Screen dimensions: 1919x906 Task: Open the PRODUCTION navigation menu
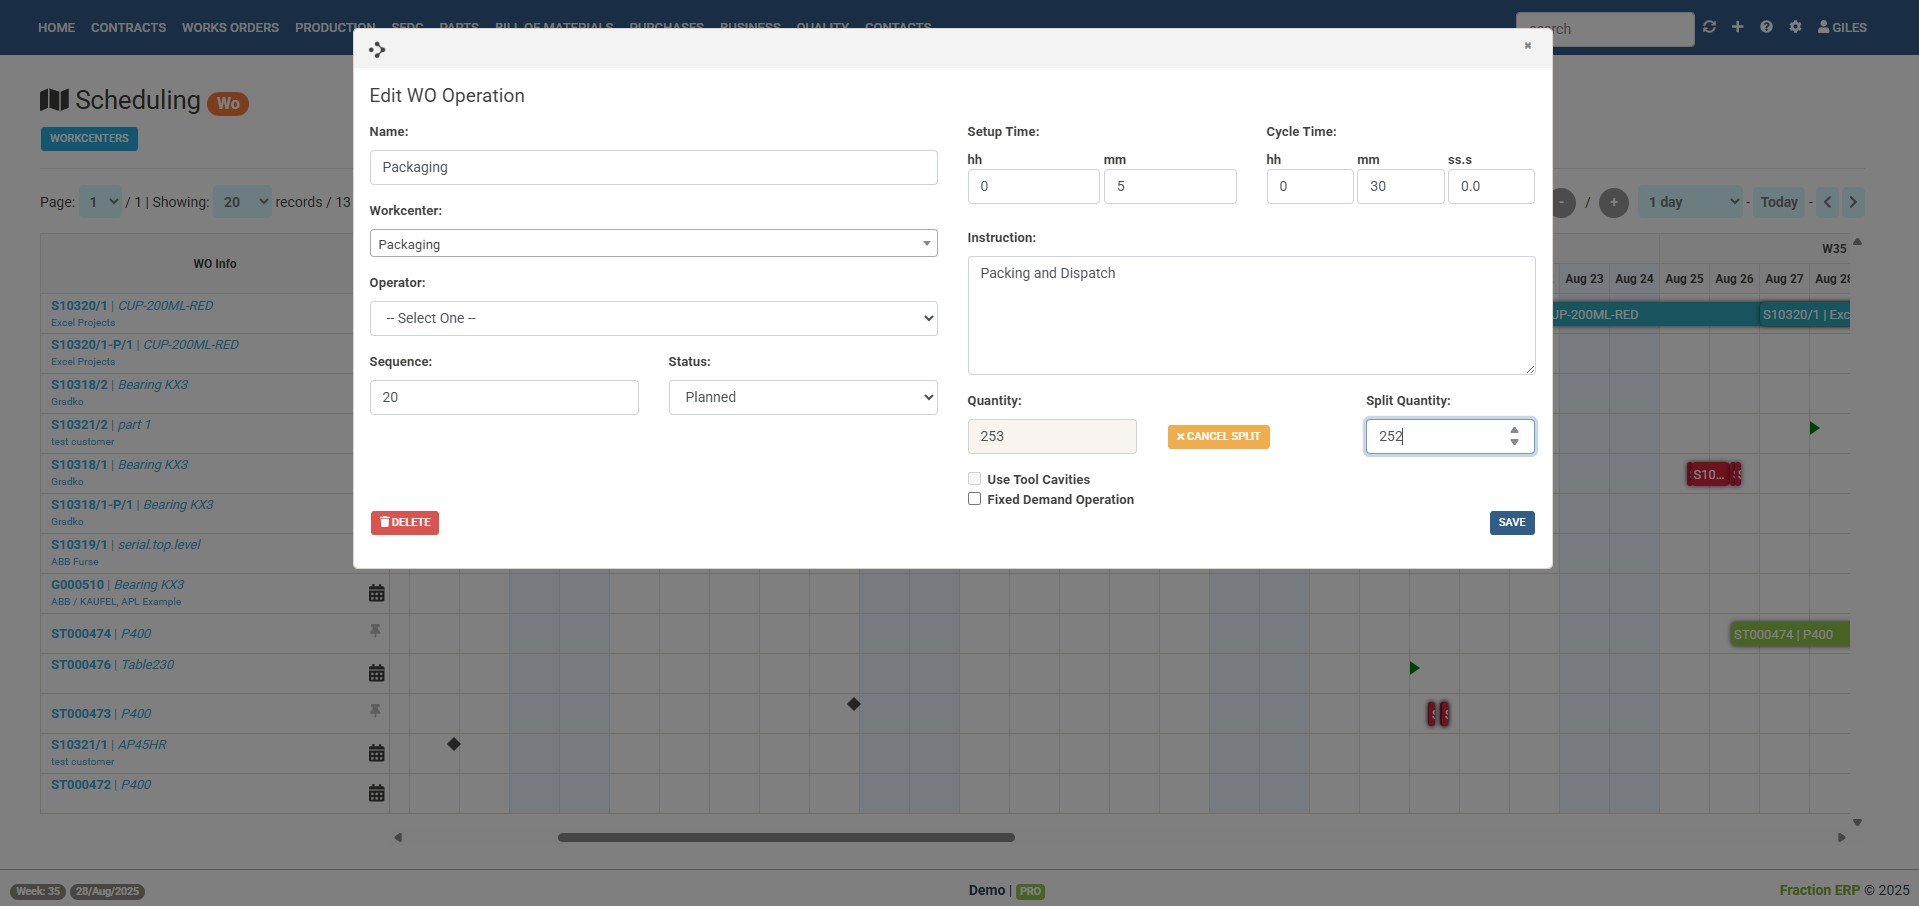click(334, 27)
